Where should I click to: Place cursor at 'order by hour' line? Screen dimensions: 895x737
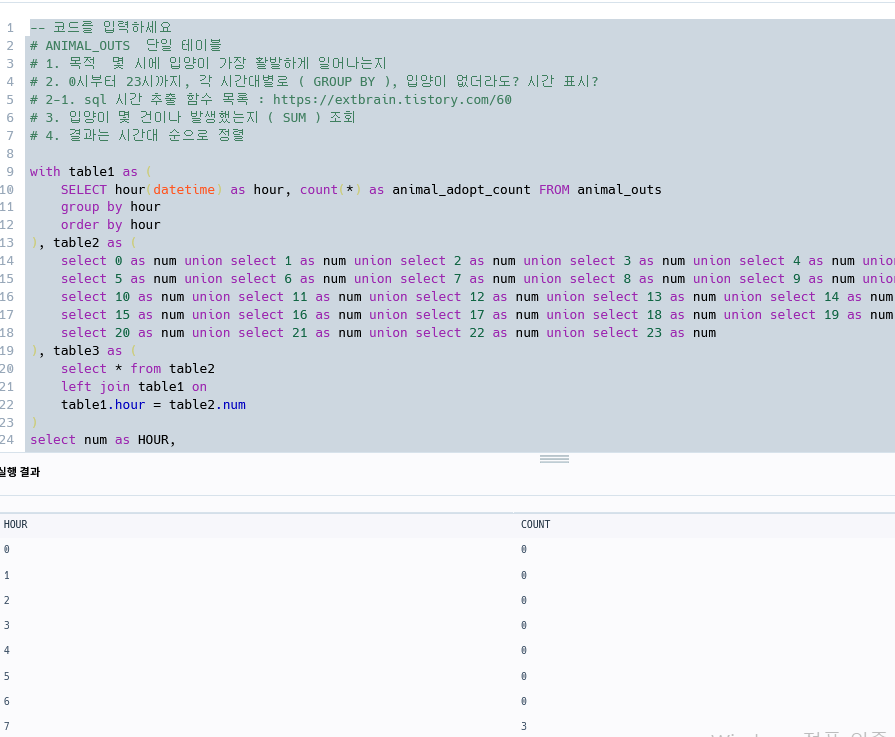[111, 225]
